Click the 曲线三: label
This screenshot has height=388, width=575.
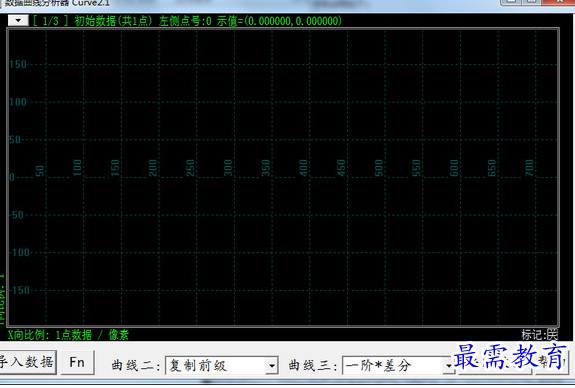coord(313,366)
